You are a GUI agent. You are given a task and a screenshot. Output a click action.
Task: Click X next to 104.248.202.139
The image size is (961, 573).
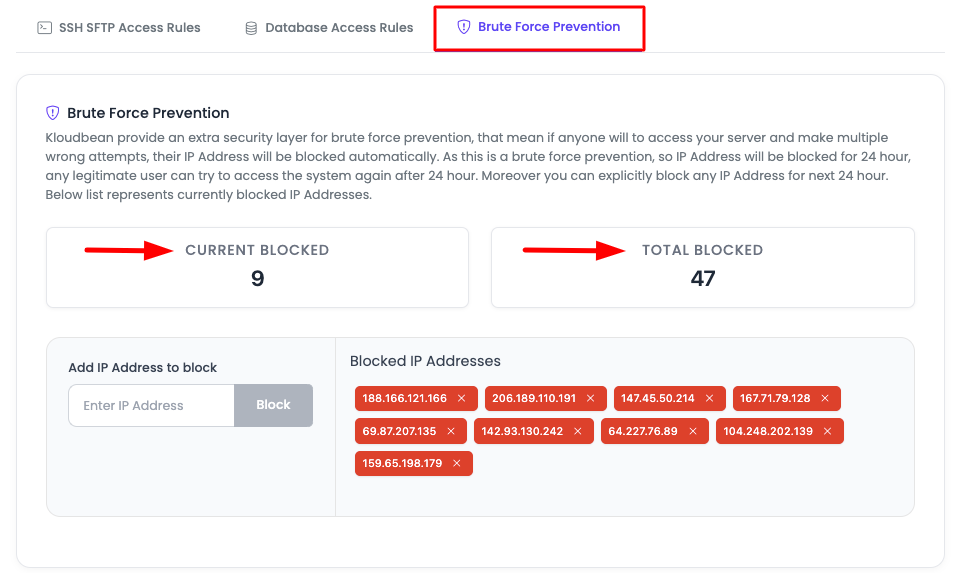point(828,431)
